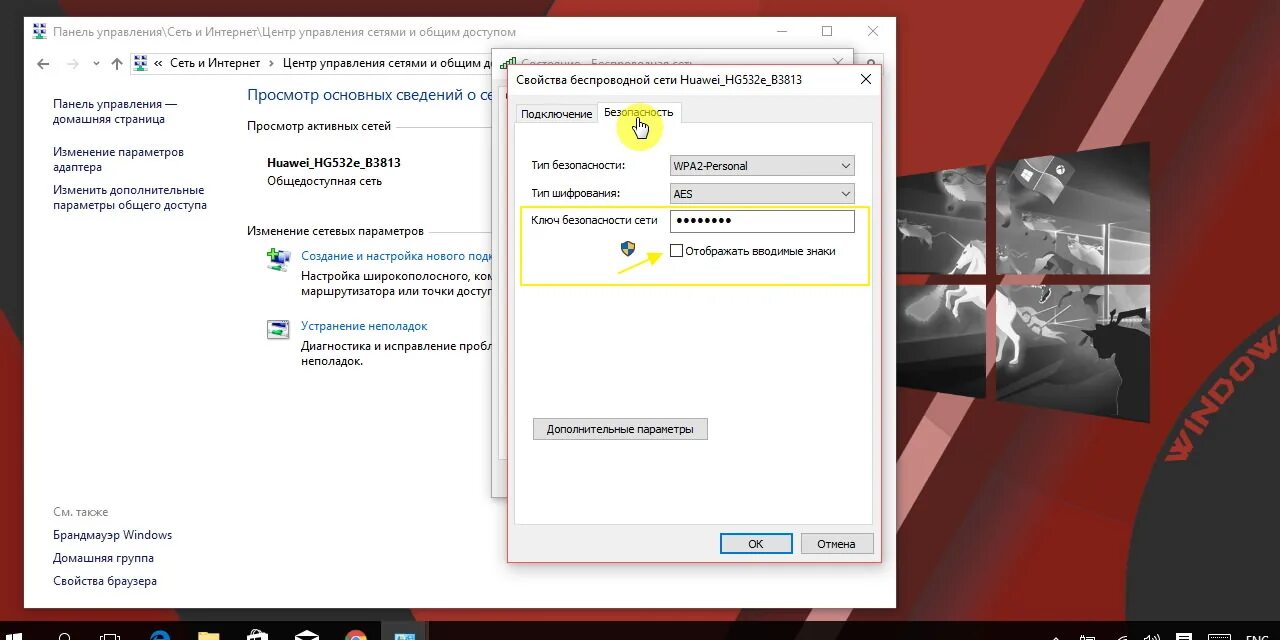Open Панель управления домашняя страница link
1280x640 pixels.
click(x=115, y=111)
